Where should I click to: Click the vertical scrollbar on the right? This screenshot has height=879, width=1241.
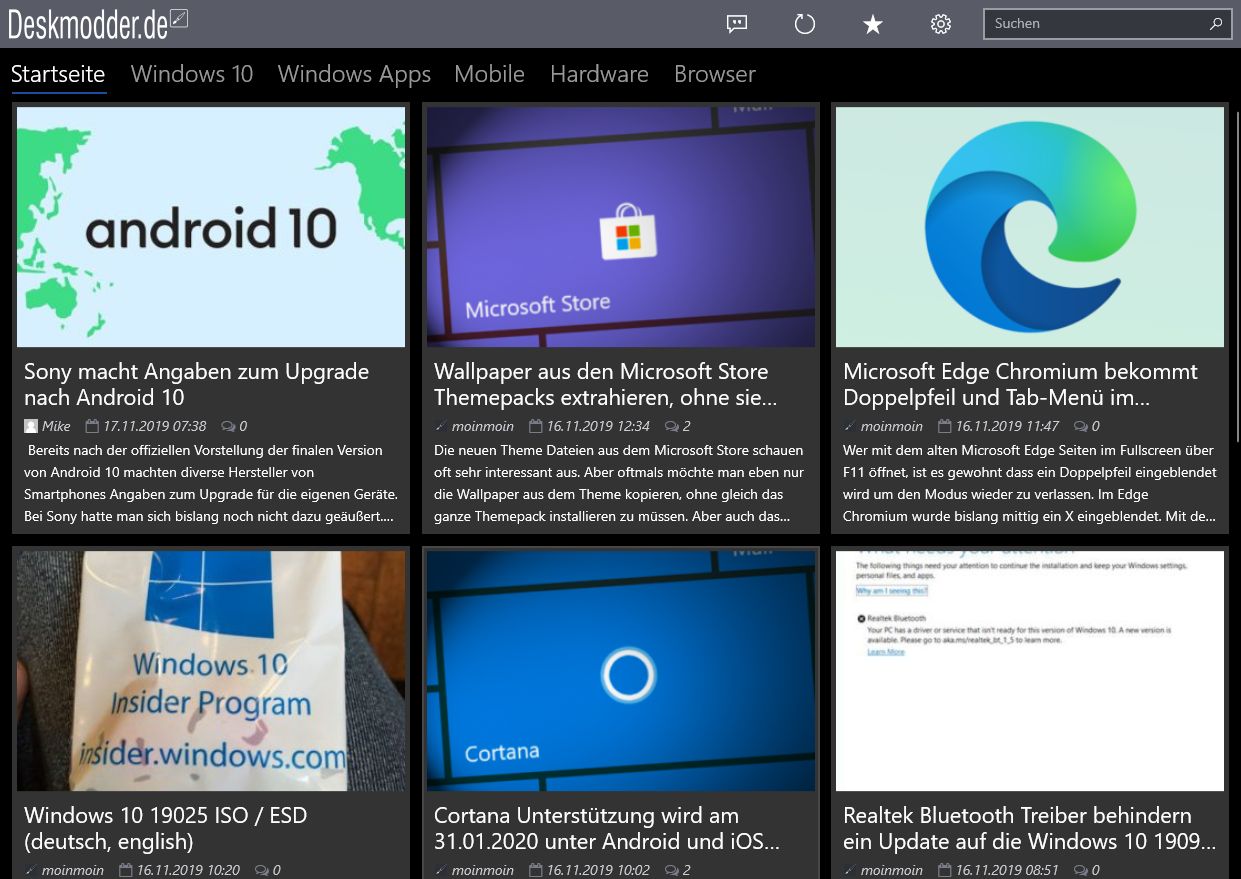(1237, 275)
